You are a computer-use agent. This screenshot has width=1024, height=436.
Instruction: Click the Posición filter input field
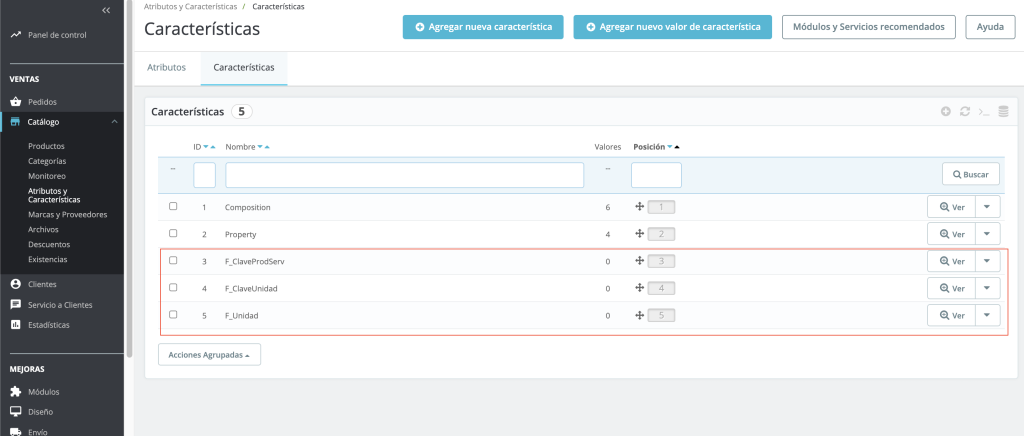pyautogui.click(x=656, y=175)
